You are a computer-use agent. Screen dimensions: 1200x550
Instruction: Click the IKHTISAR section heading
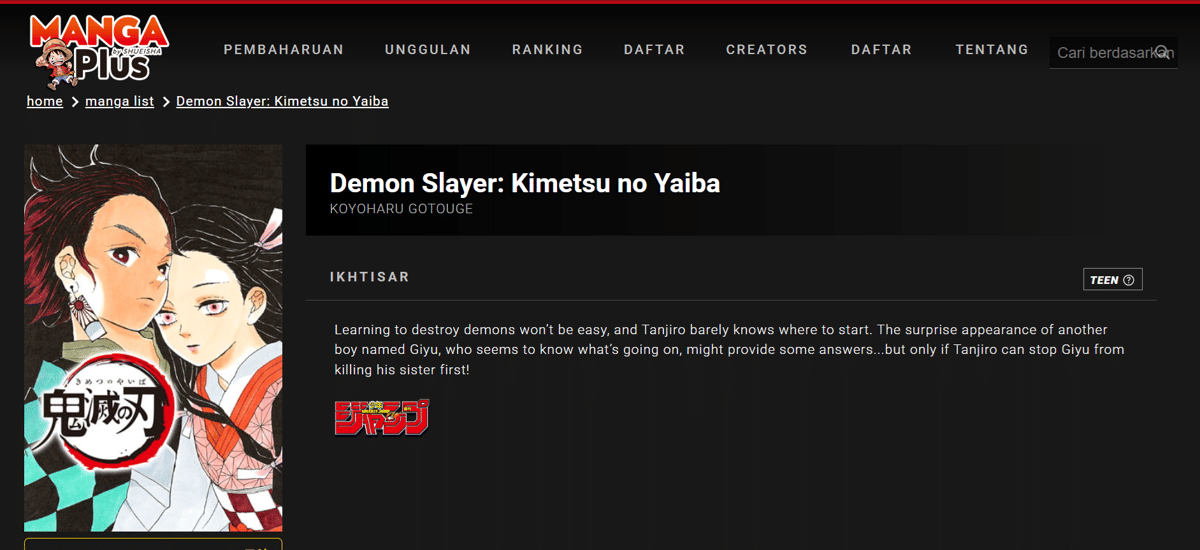370,277
